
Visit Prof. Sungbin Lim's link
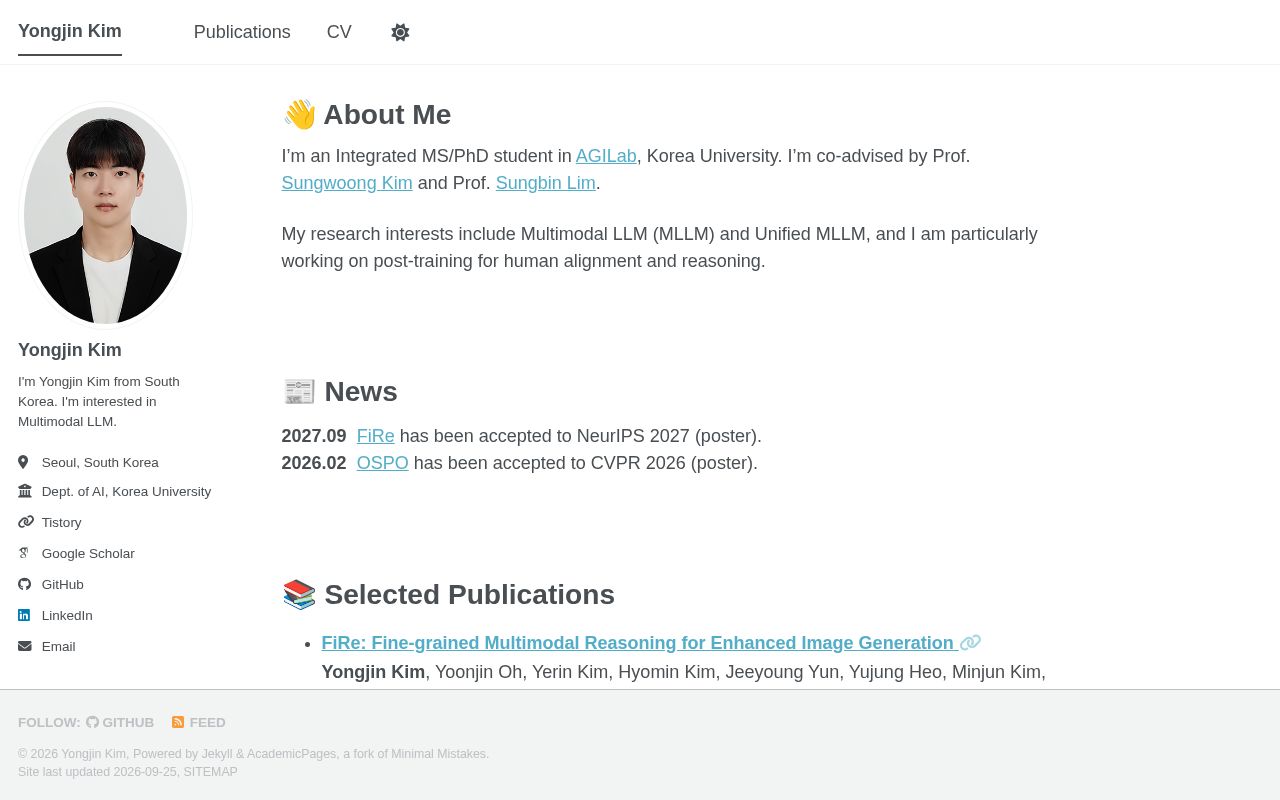point(546,183)
